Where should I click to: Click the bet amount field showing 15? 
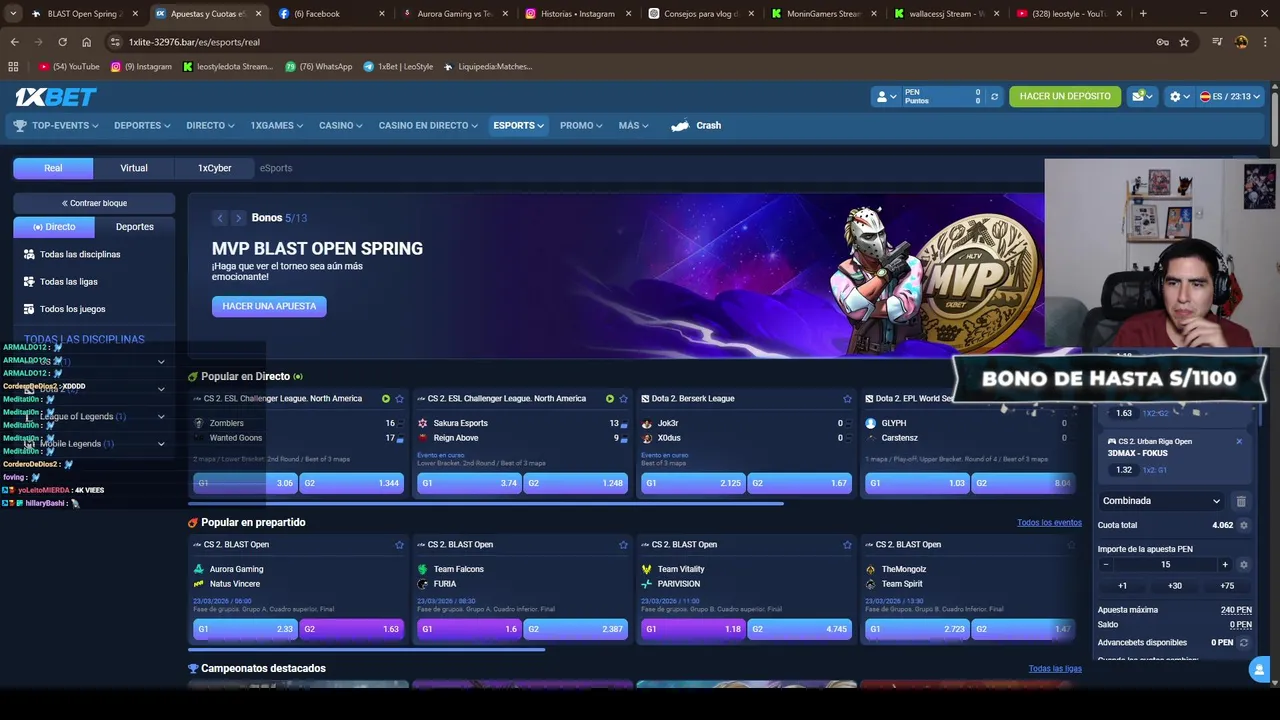point(1165,565)
